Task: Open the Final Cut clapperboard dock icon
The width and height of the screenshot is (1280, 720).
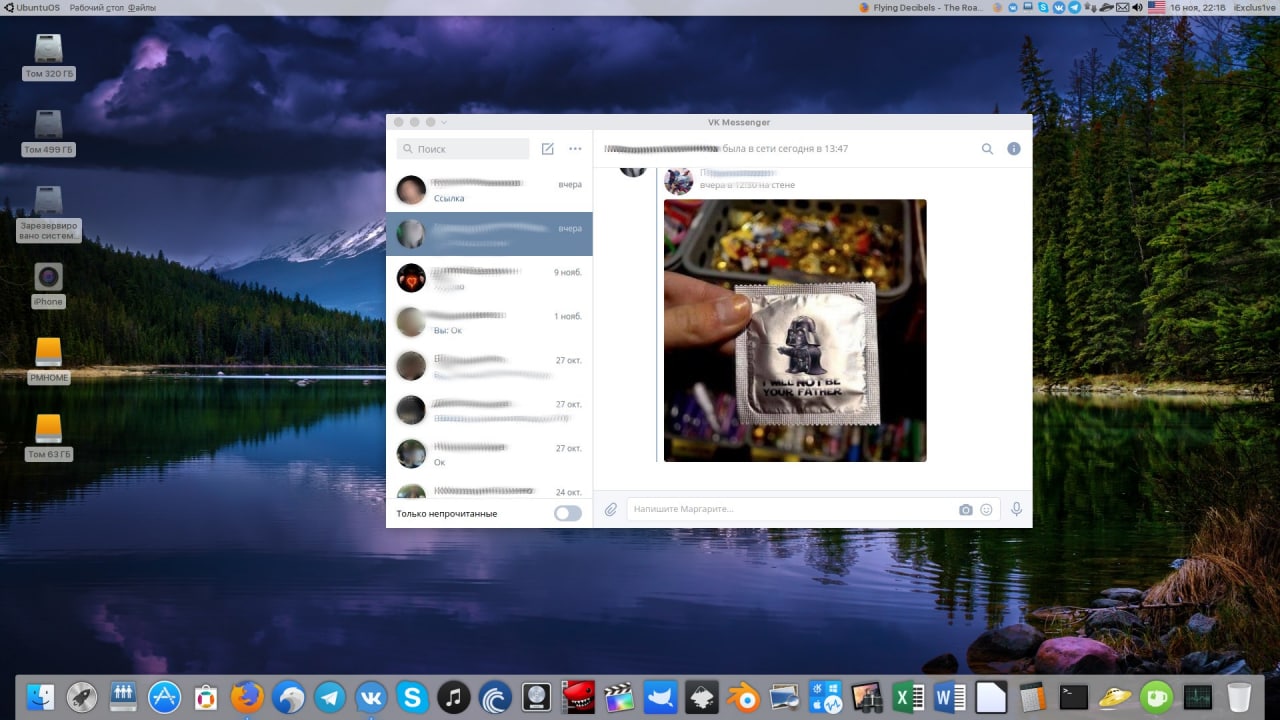Action: [619, 697]
